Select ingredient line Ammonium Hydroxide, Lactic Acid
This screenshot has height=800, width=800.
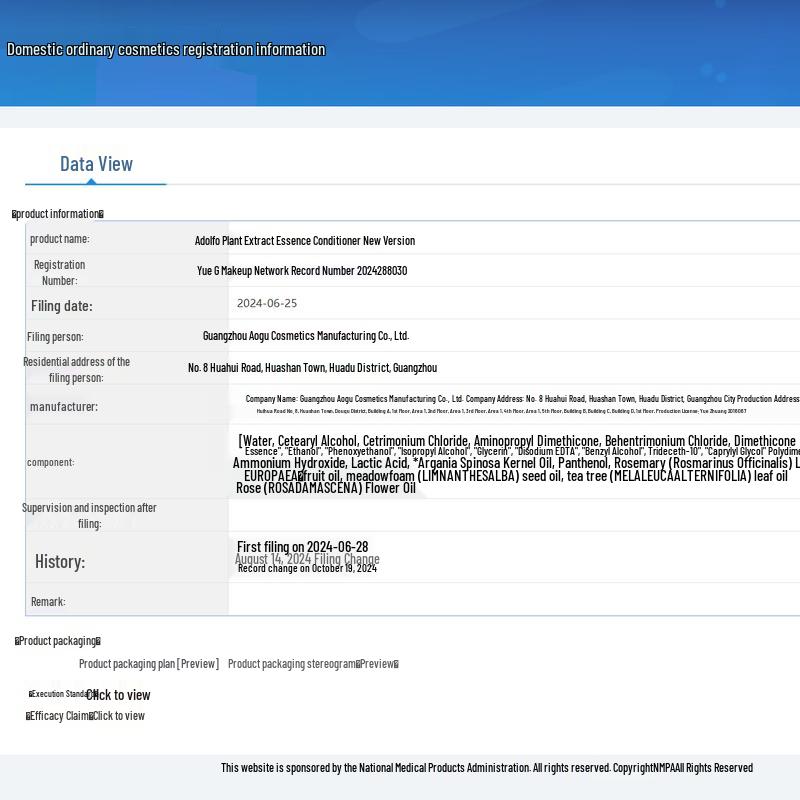pos(516,463)
